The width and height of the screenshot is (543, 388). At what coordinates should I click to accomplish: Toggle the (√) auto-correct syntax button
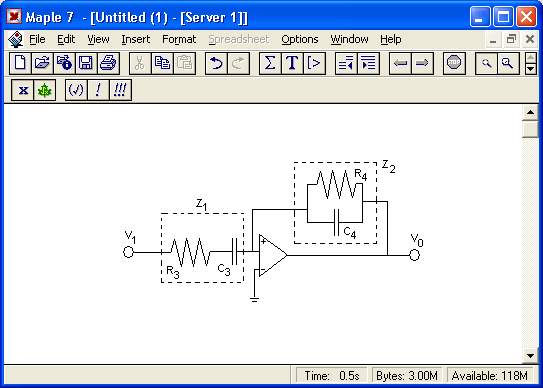pos(76,90)
